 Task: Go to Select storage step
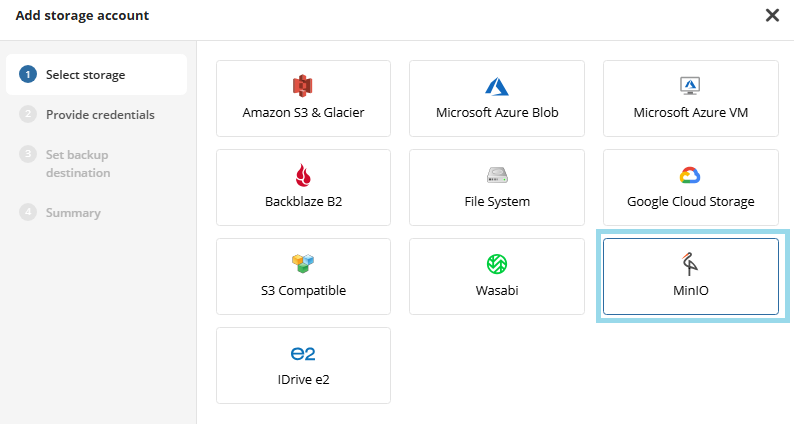click(85, 75)
